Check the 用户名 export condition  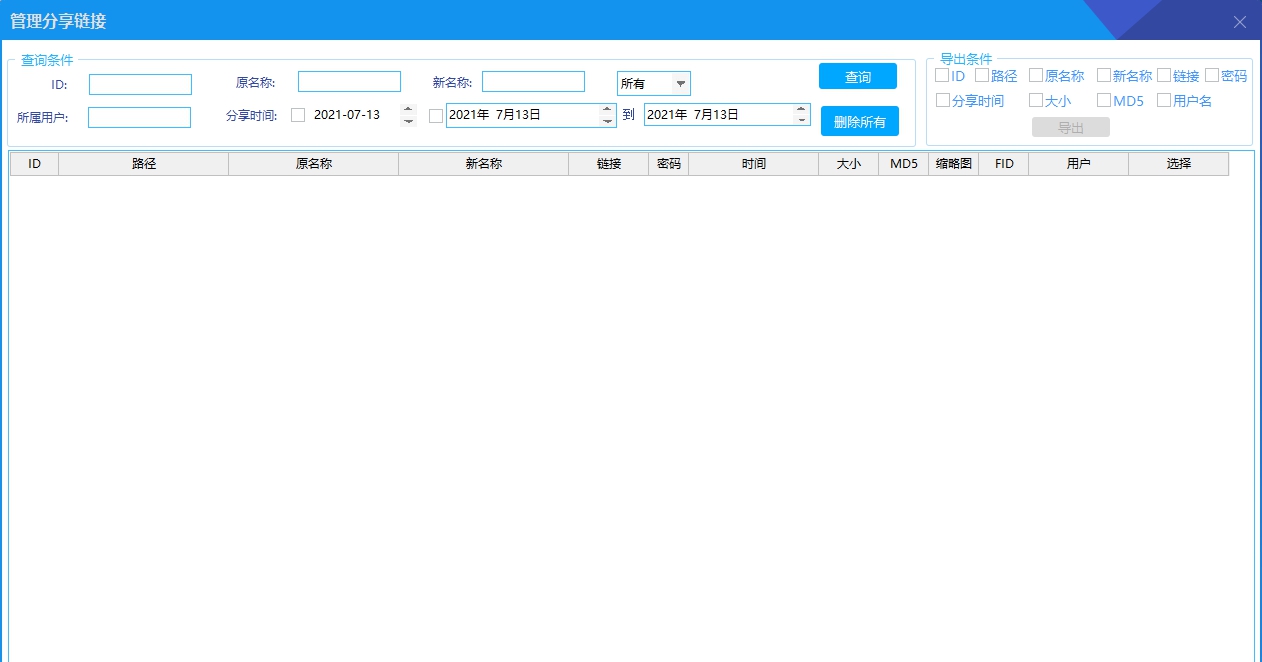tap(1163, 100)
